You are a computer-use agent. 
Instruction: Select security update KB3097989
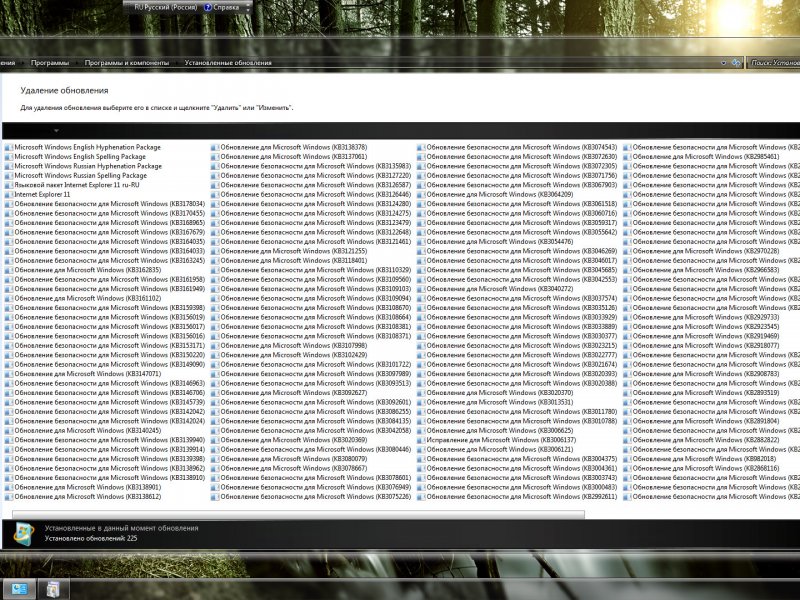(x=316, y=374)
